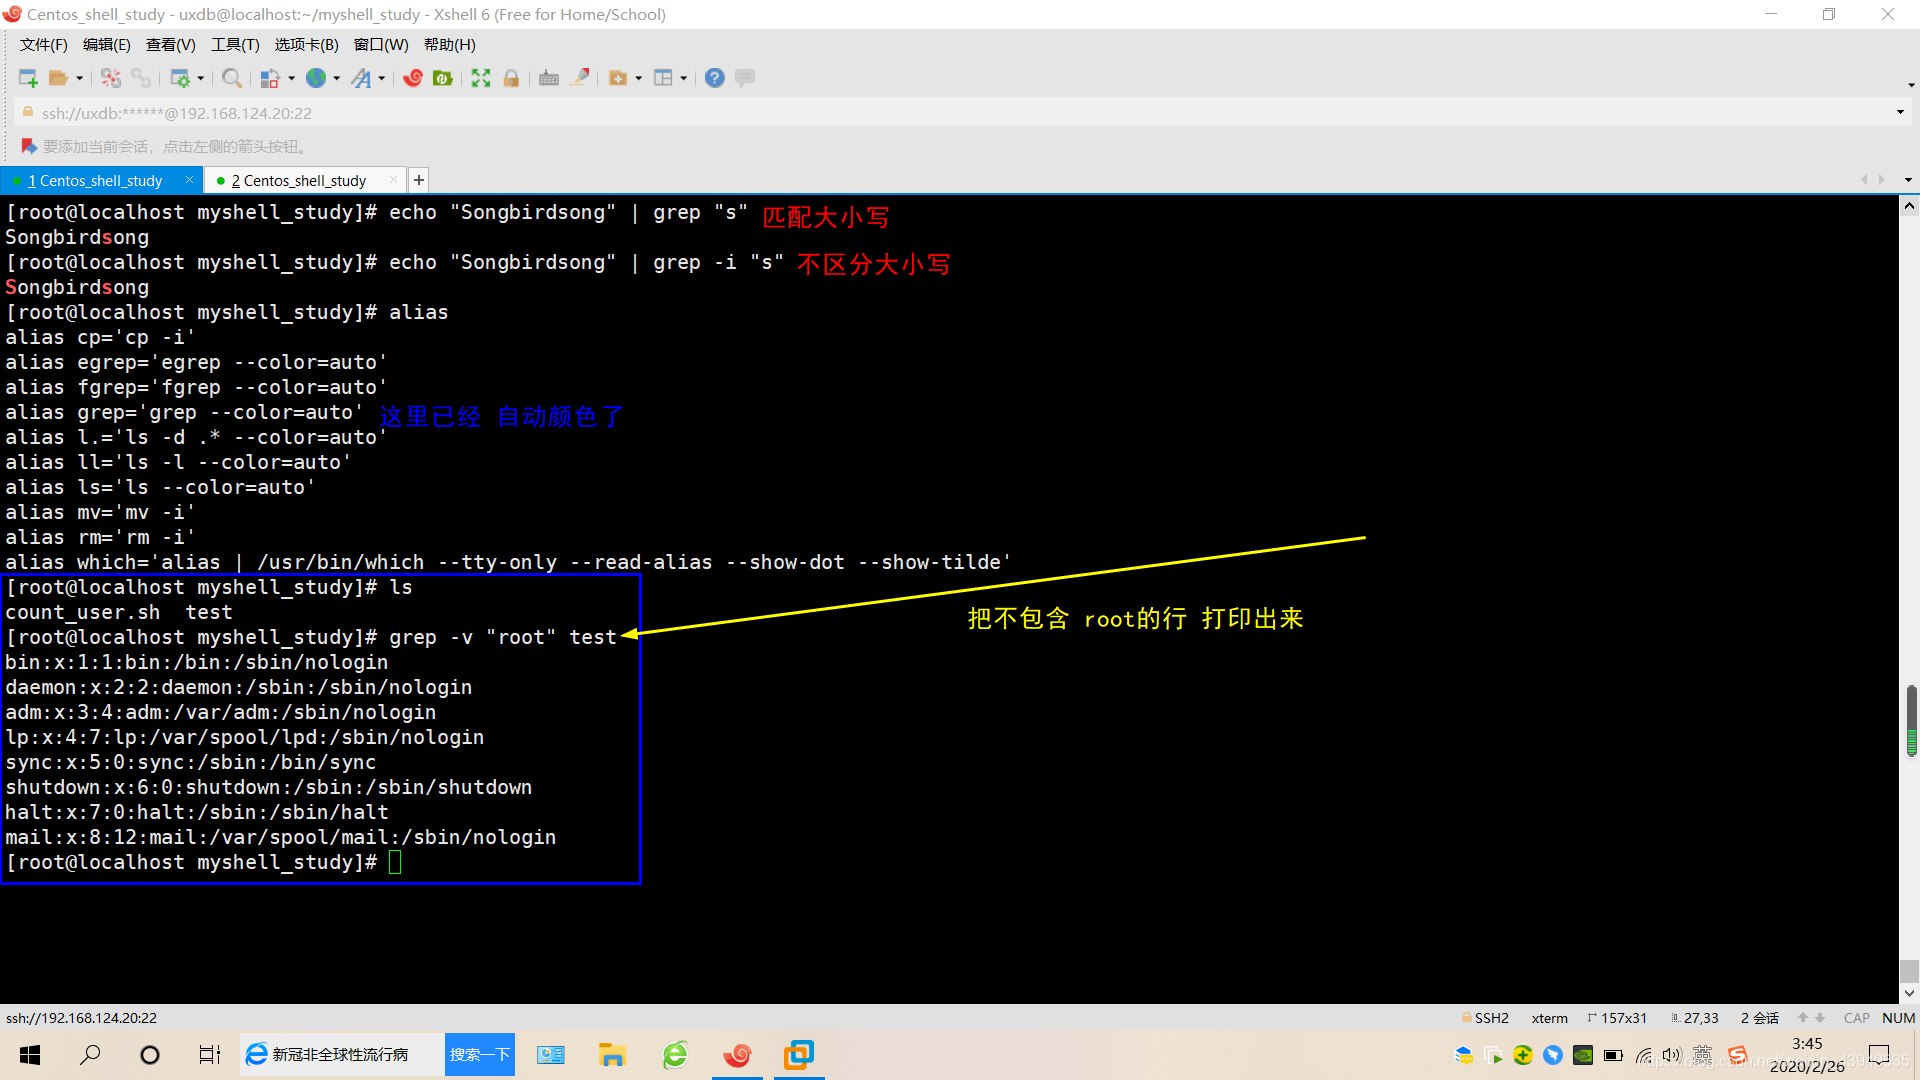Close the first Centos_shell_study tab

click(189, 180)
